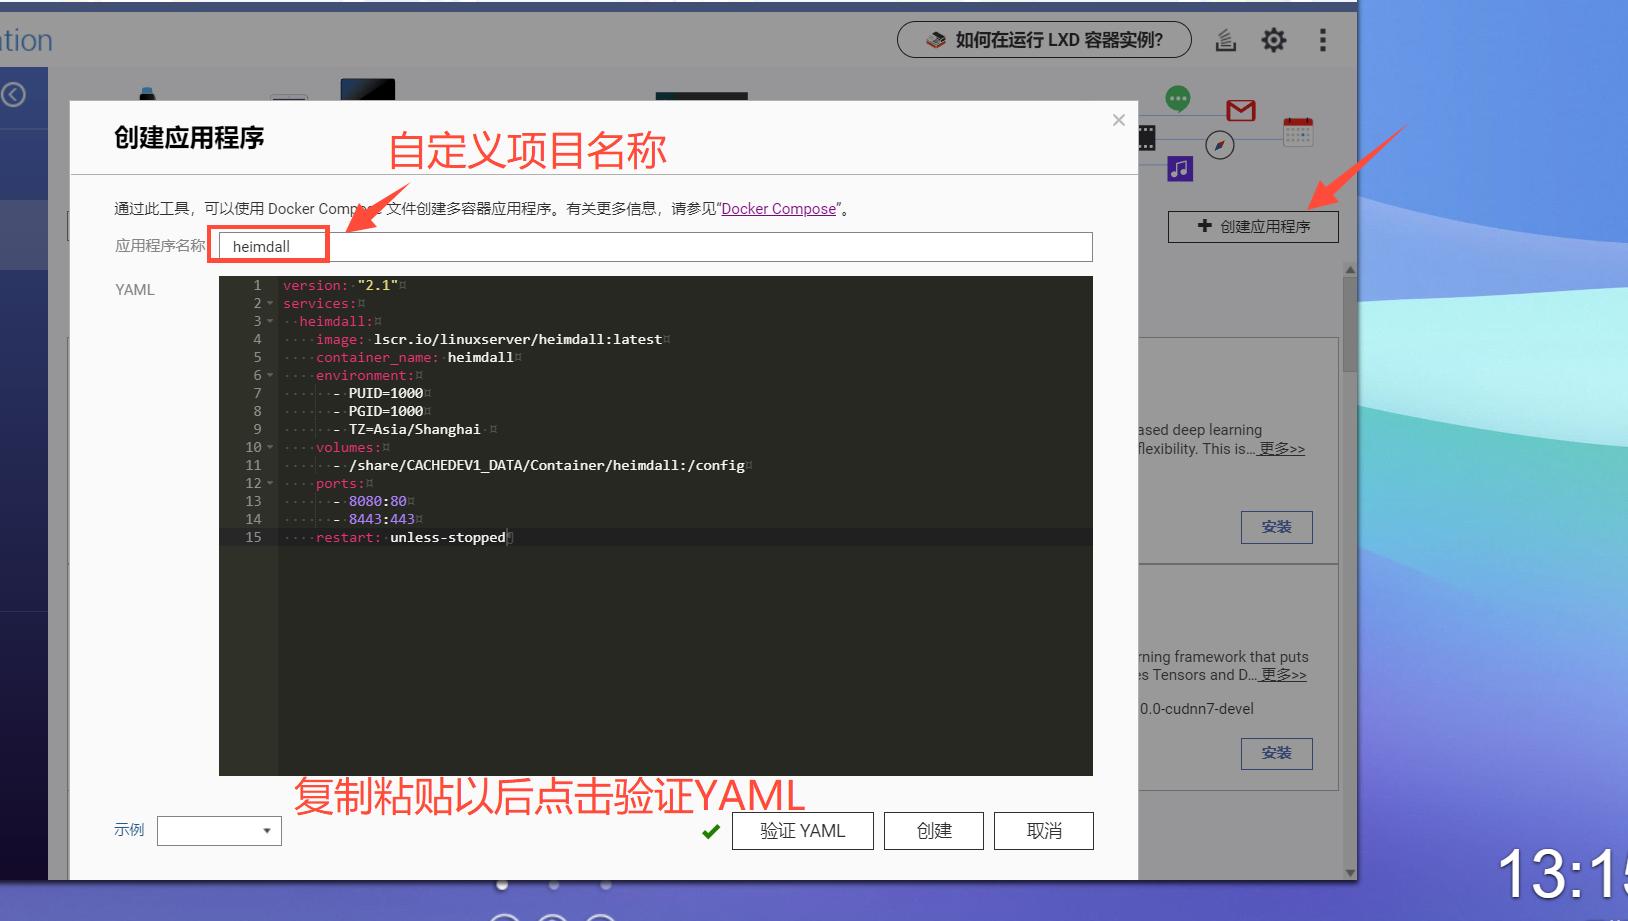Collapse the services node in the YAML editor
1628x921 pixels.
point(270,303)
